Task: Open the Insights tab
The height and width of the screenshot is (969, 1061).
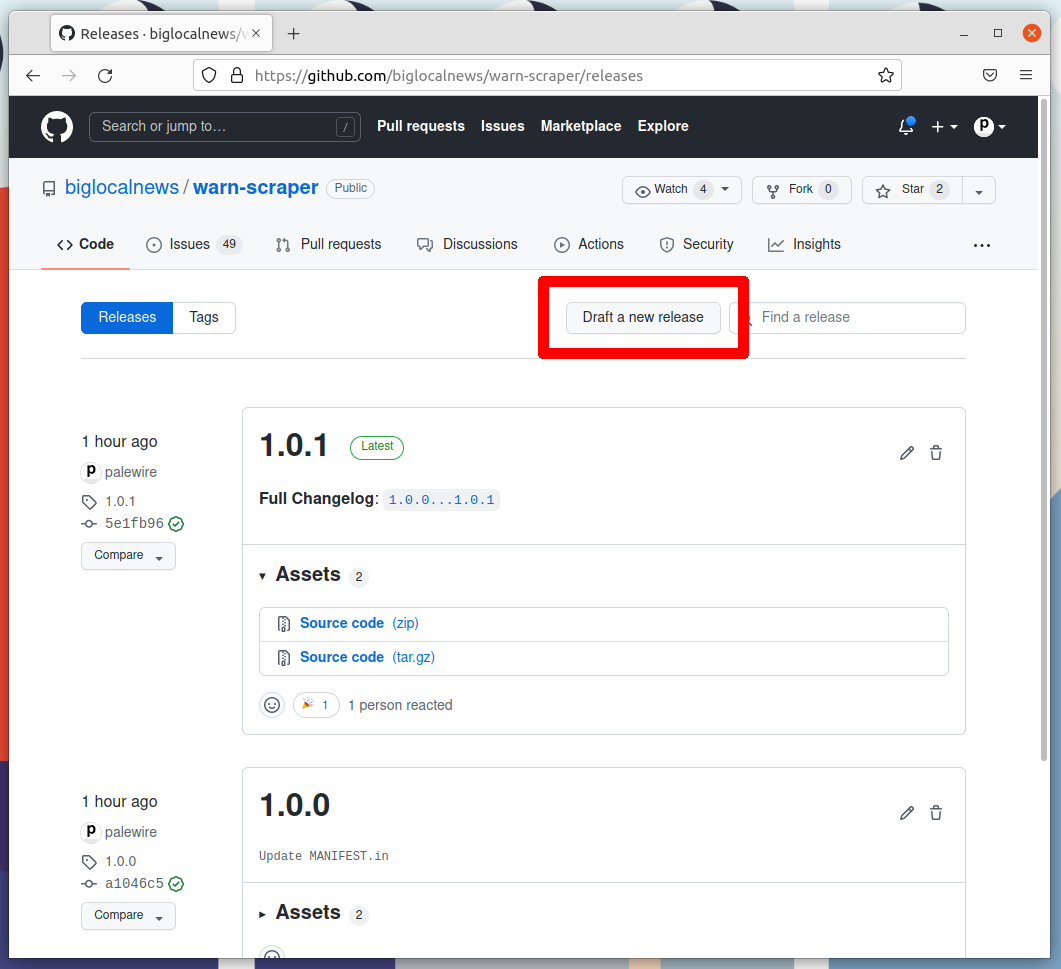Action: pos(804,244)
